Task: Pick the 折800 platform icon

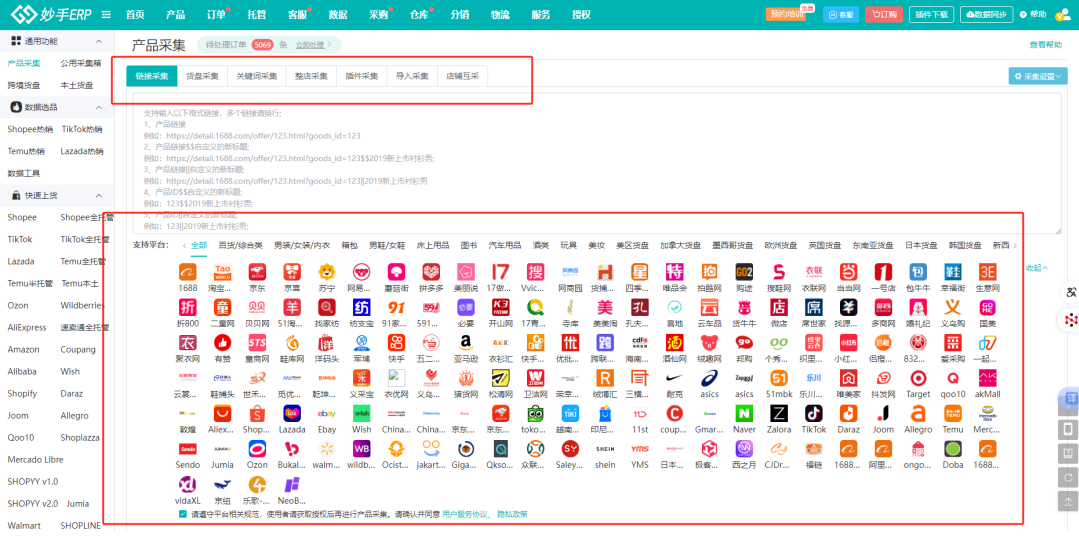Action: (x=188, y=307)
